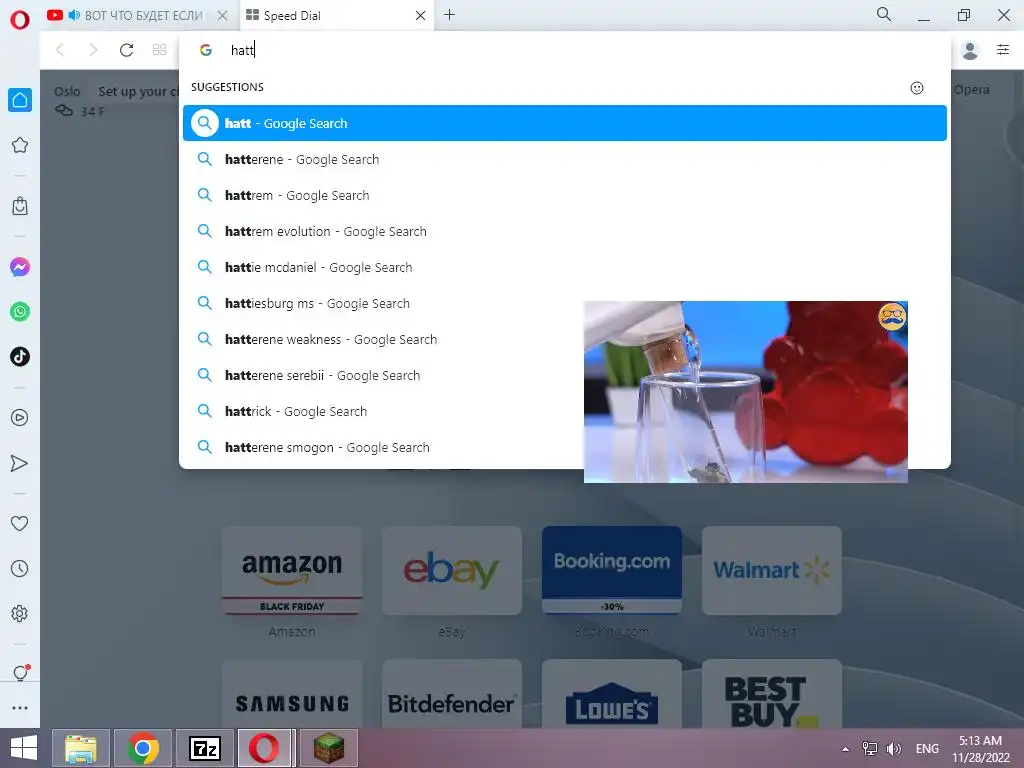Close the Speed Dial tab

pos(421,15)
